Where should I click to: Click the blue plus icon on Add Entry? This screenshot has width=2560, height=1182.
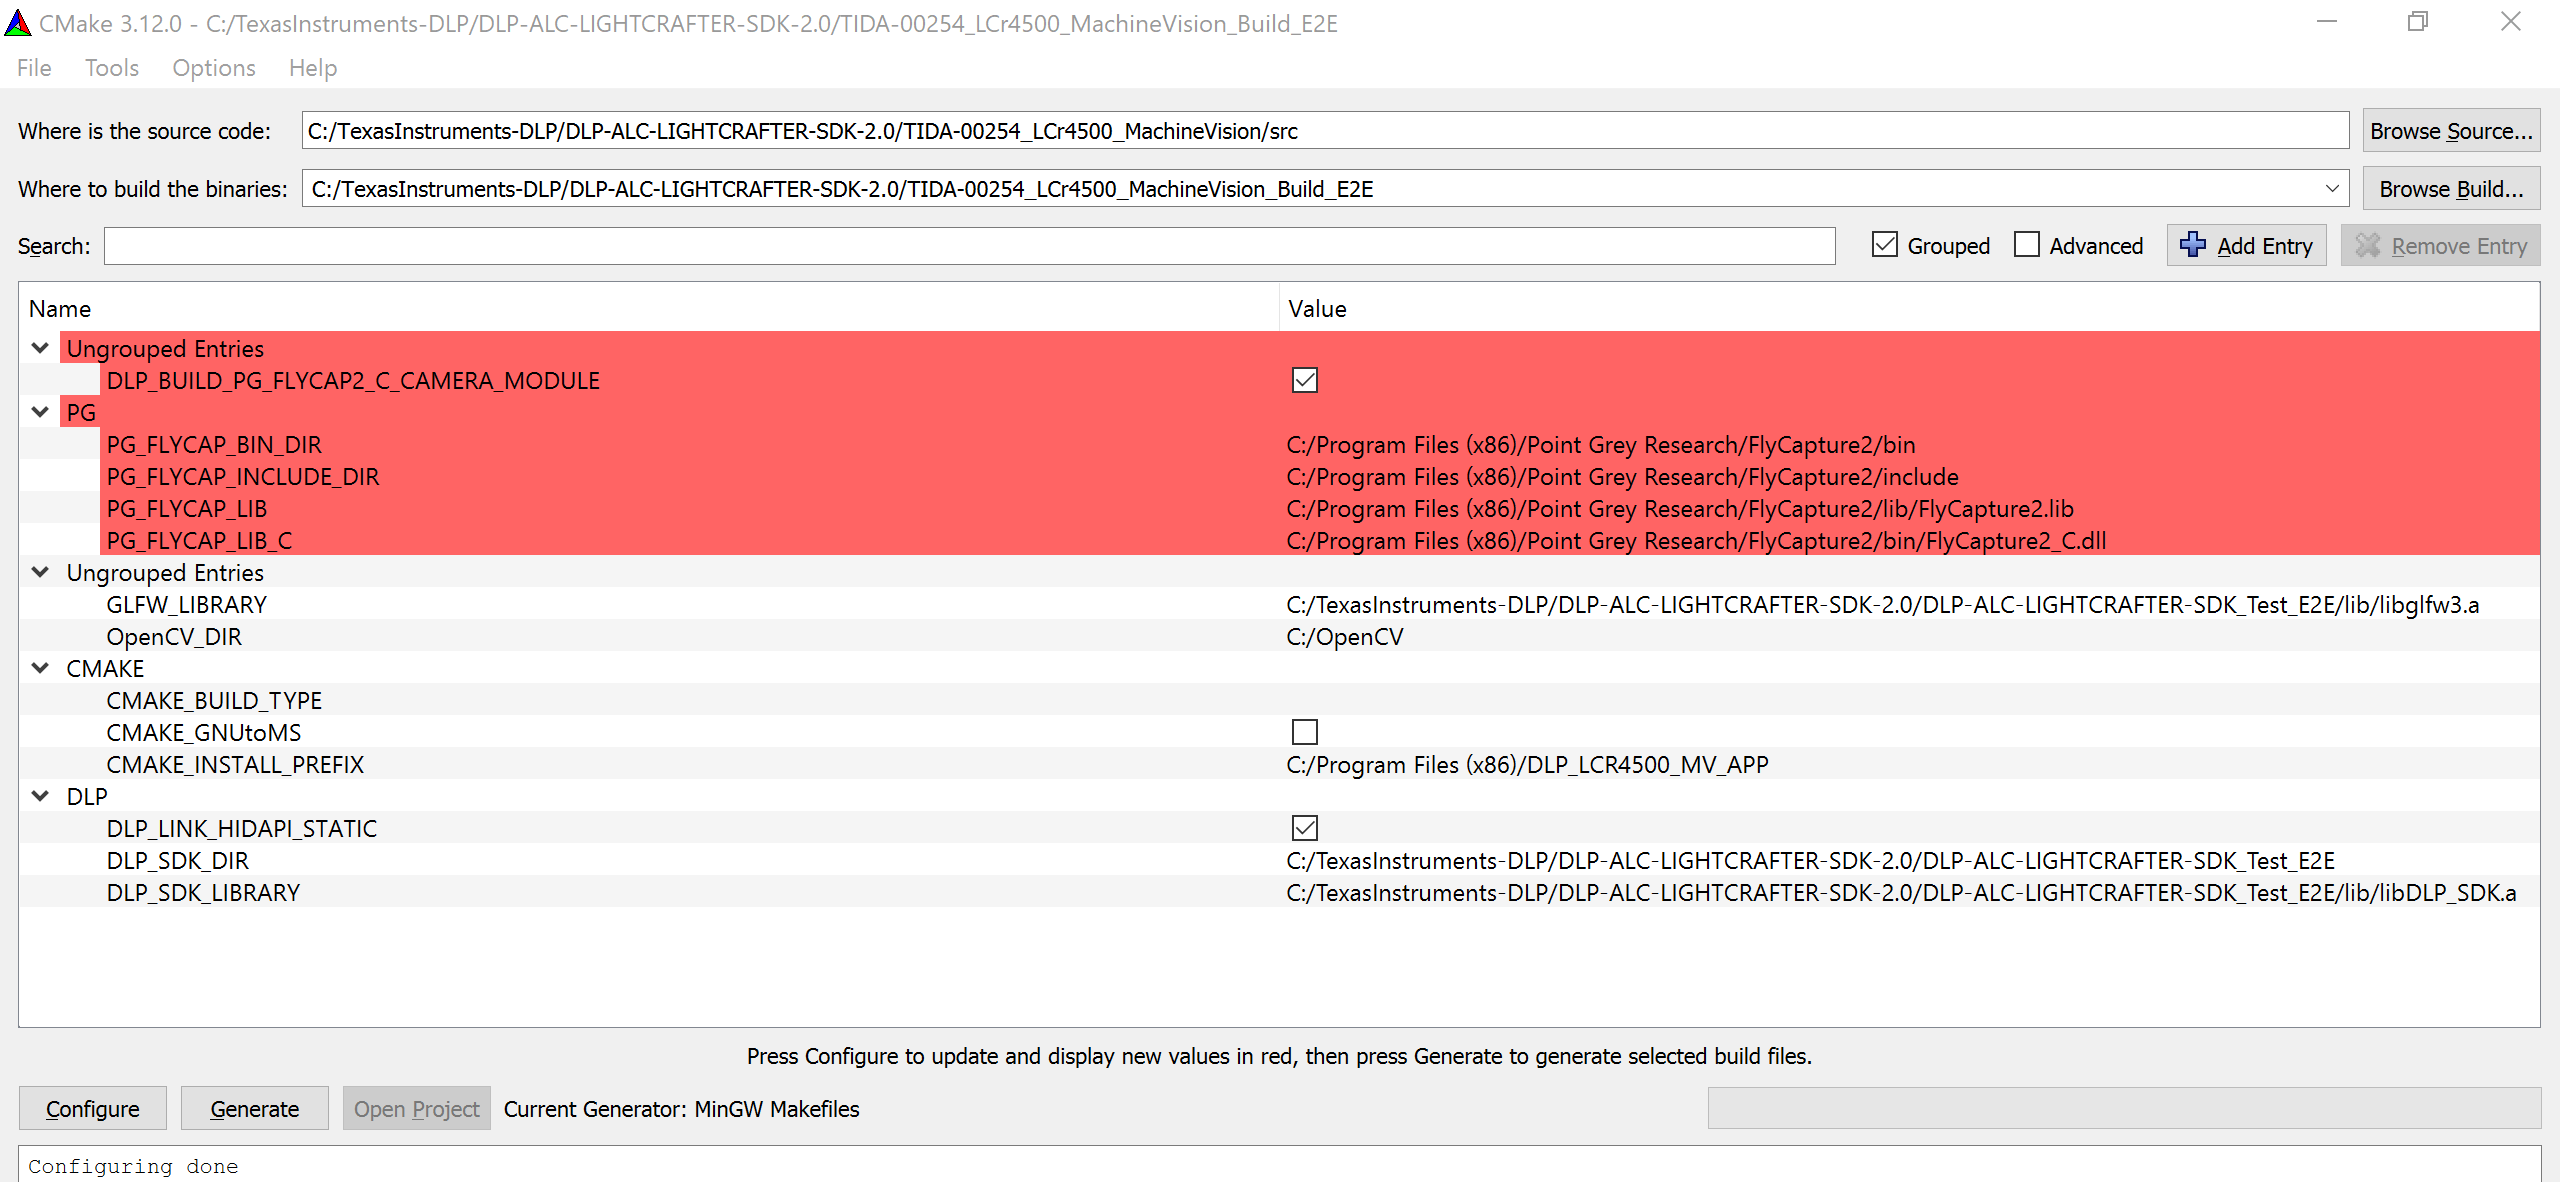click(x=2192, y=245)
